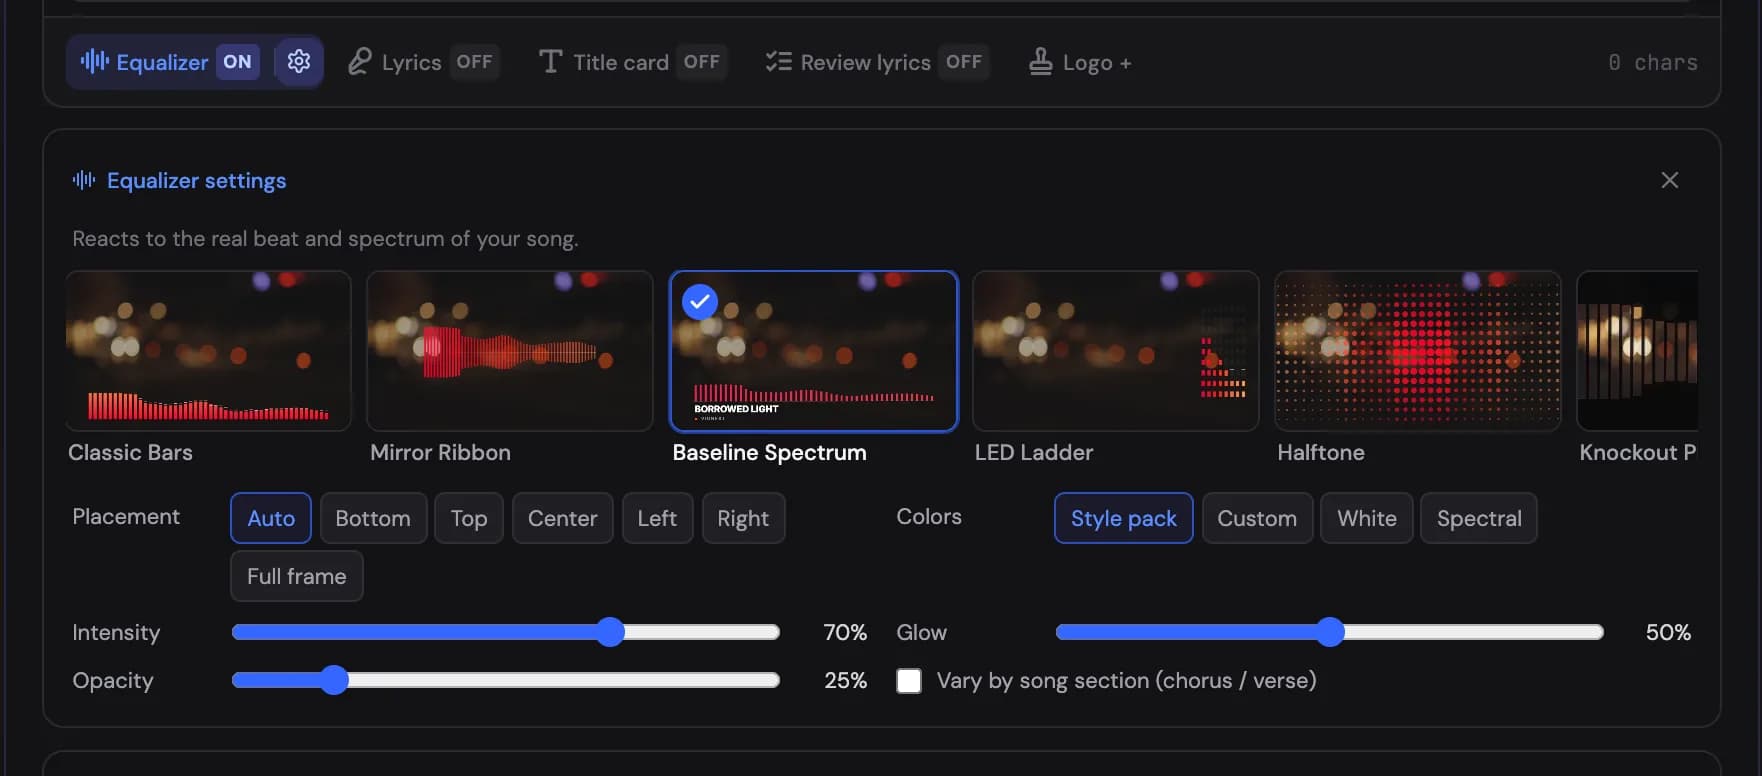Viewport: 1762px width, 776px height.
Task: Choose White colors
Action: coord(1367,518)
